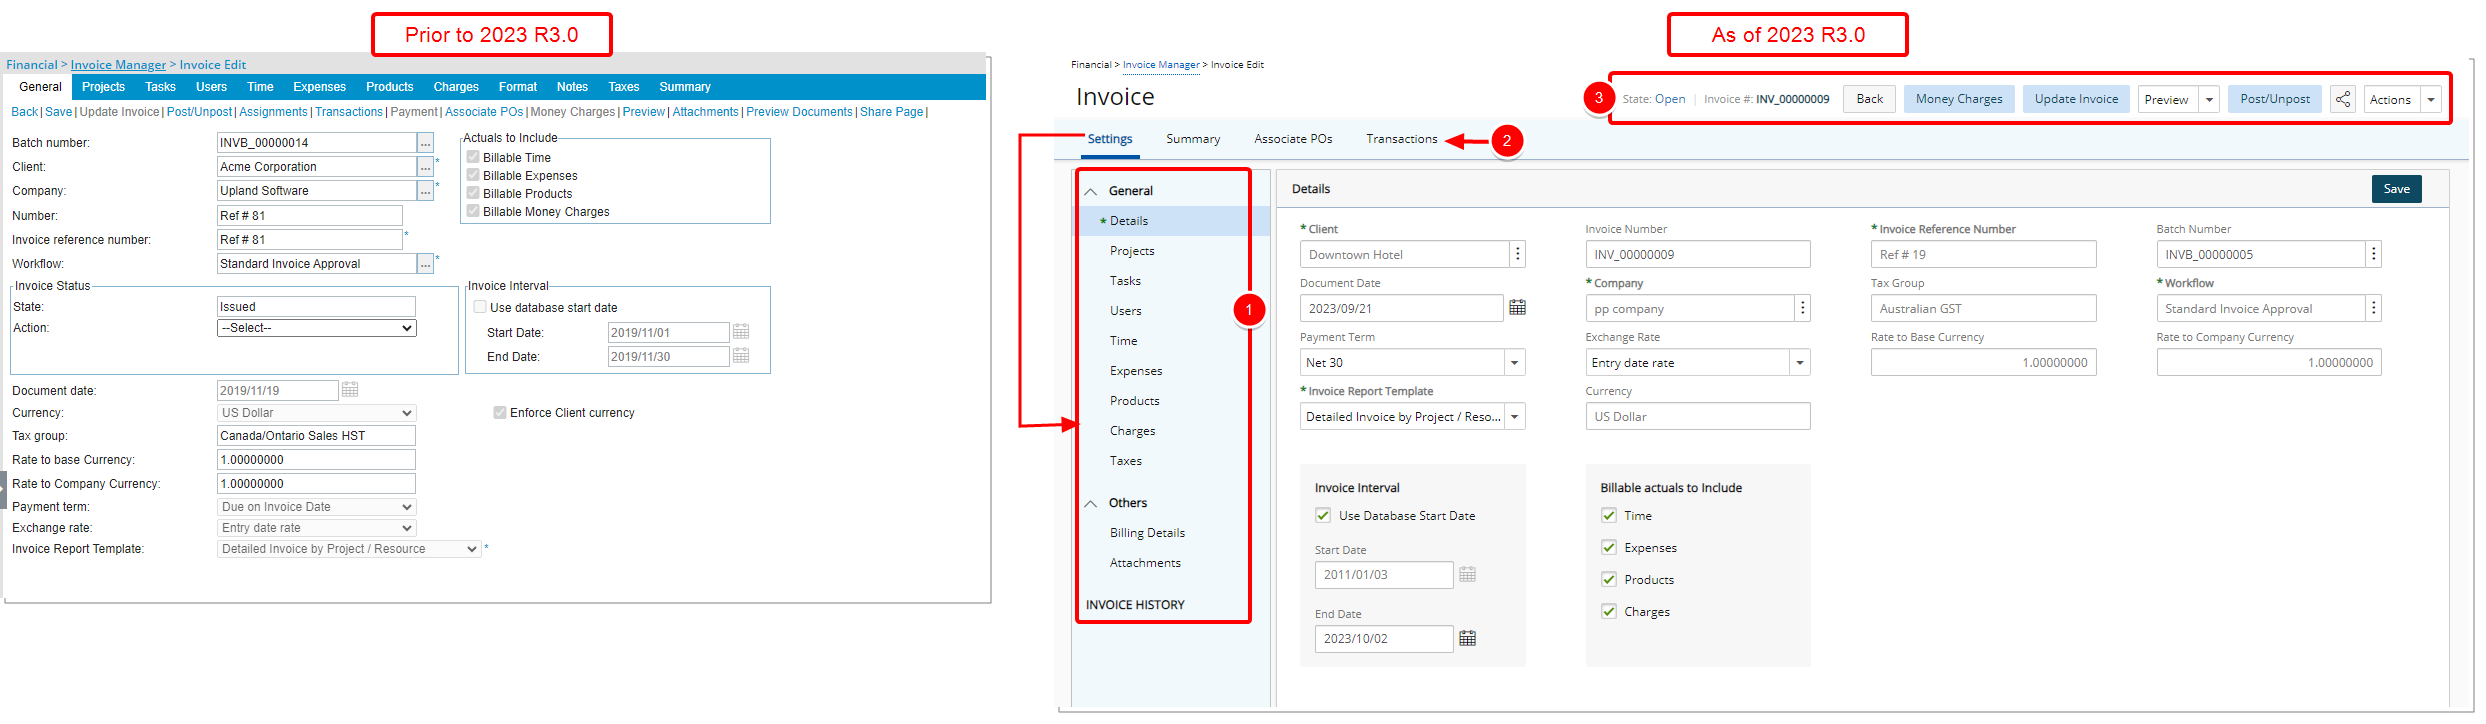Expand the Preview split-button arrow
The width and height of the screenshot is (2486, 724).
2209,100
